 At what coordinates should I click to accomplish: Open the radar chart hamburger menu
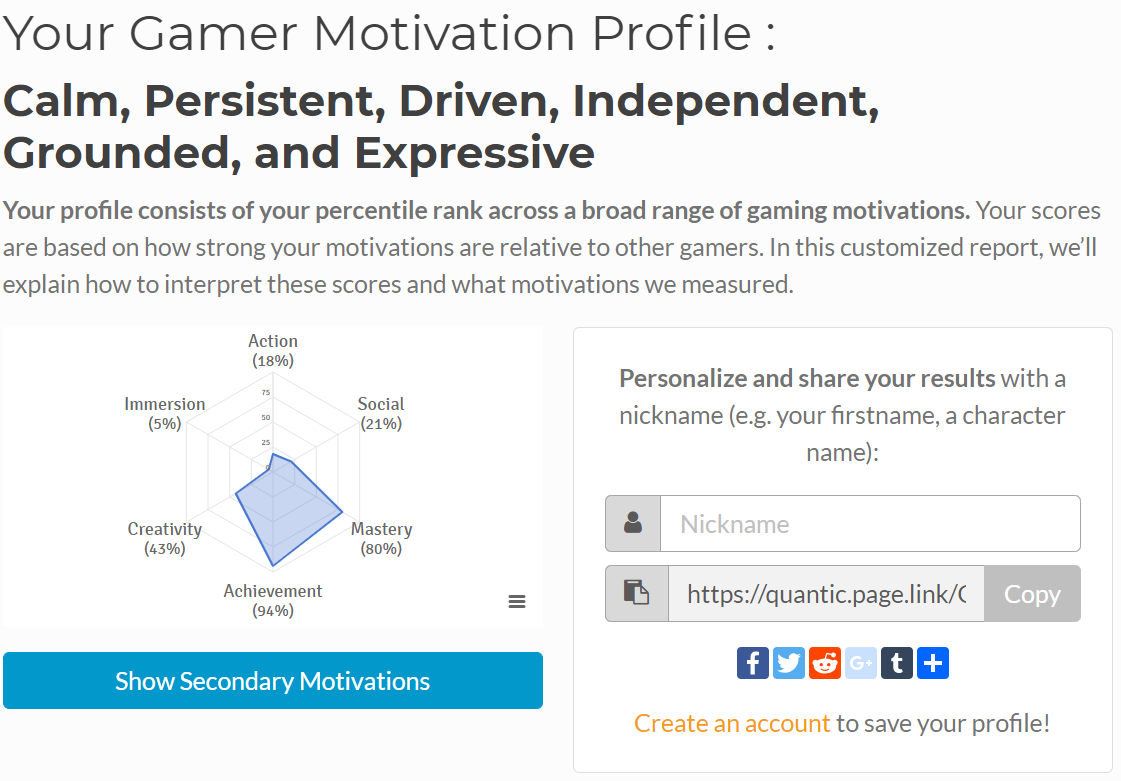tap(517, 601)
